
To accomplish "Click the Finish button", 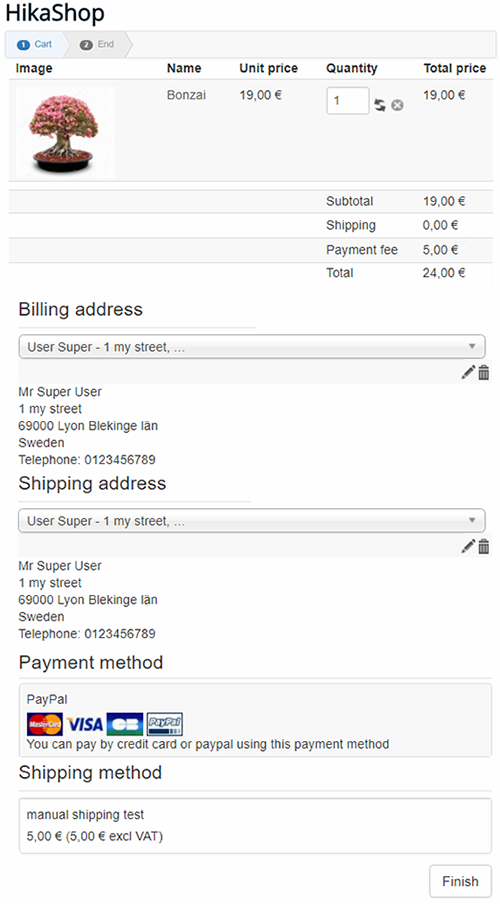I will pos(460,881).
